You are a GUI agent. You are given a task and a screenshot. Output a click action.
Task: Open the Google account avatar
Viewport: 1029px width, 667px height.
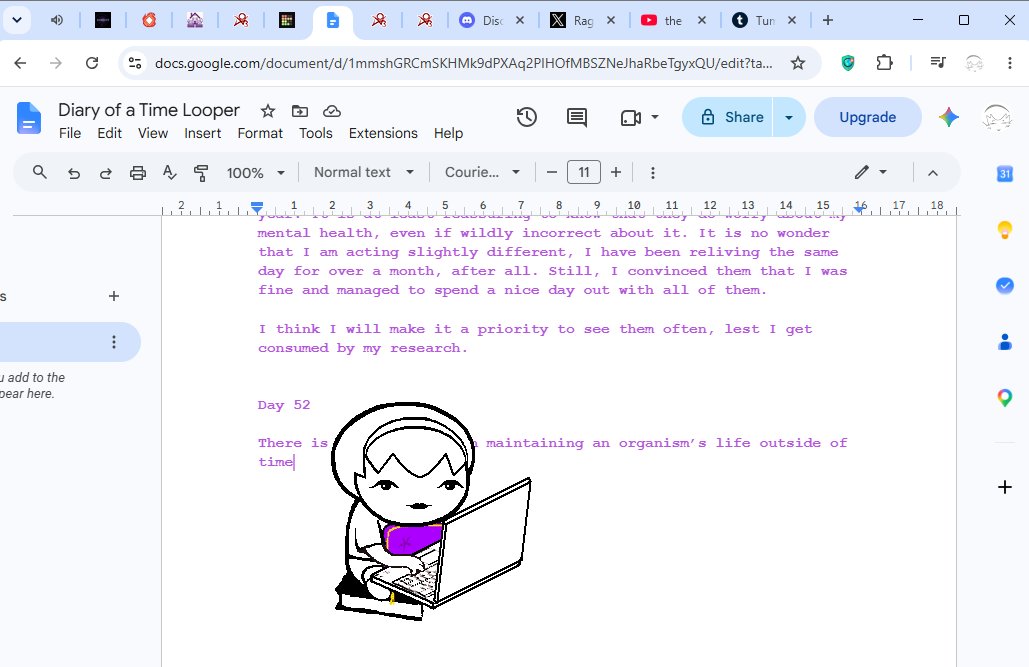996,118
